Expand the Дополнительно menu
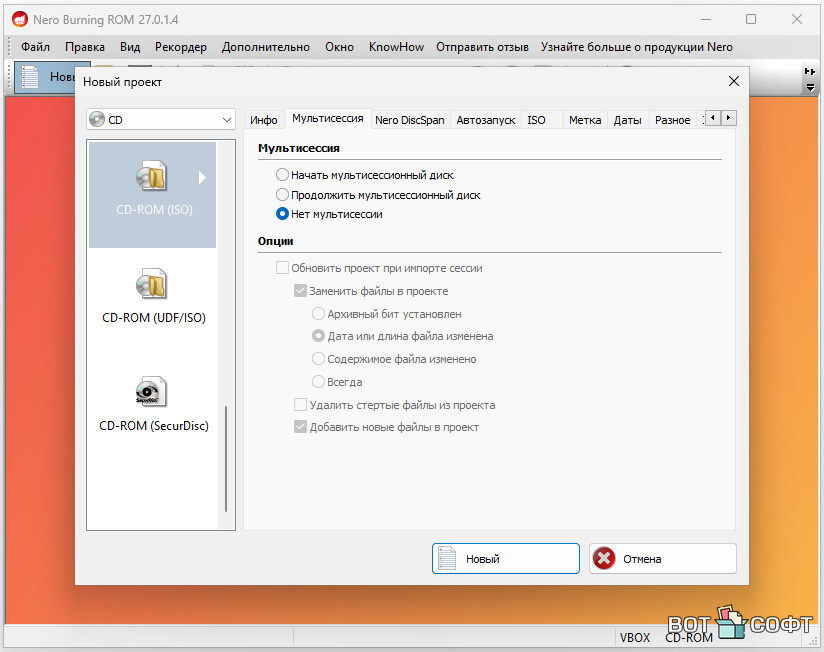Image resolution: width=824 pixels, height=652 pixels. (266, 47)
